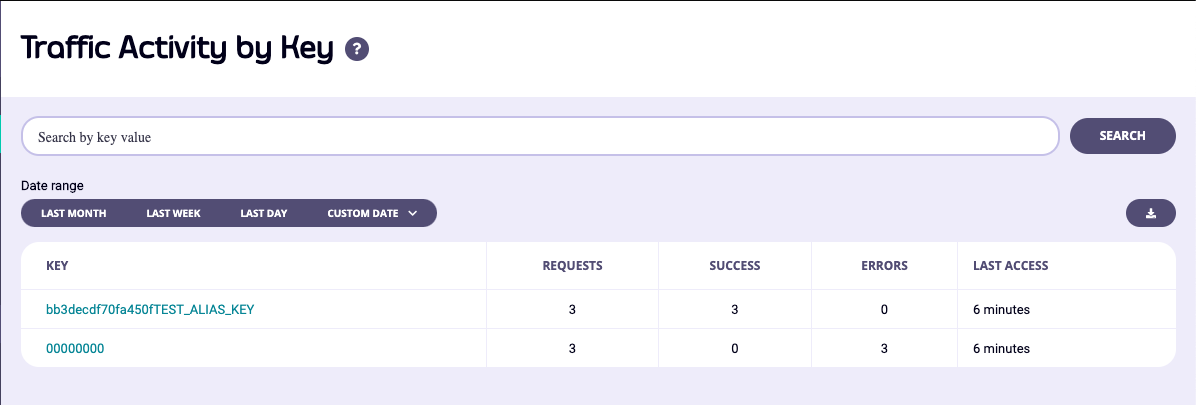Click last access time for bb3decdf70fa450fTEST_ALIAS_KEY

(1001, 310)
